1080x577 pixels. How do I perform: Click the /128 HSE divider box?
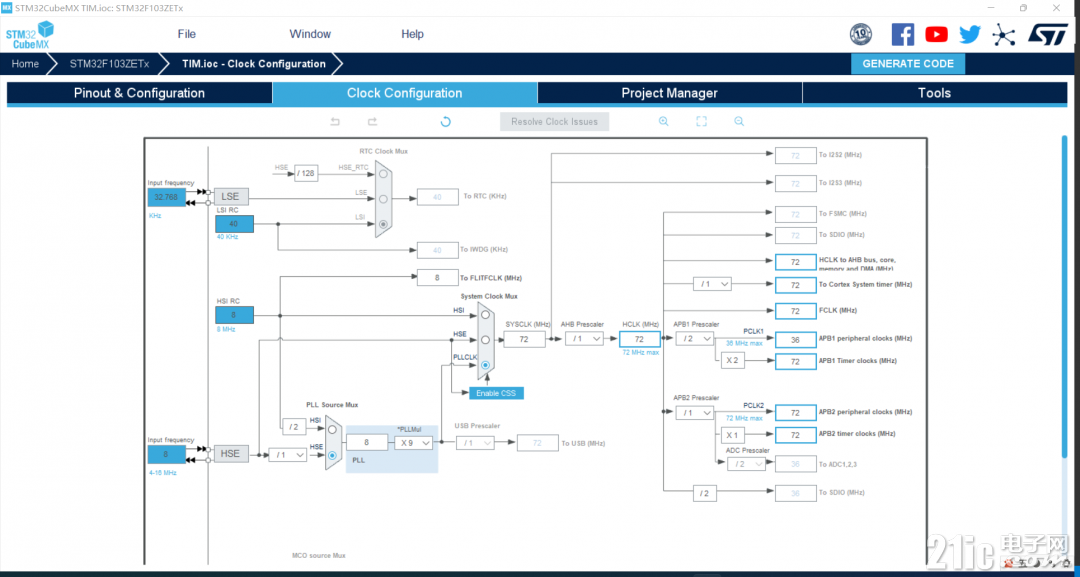[x=306, y=173]
